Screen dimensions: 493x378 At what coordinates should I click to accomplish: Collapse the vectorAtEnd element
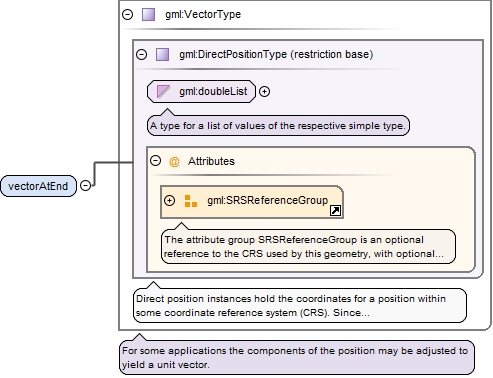[x=86, y=185]
